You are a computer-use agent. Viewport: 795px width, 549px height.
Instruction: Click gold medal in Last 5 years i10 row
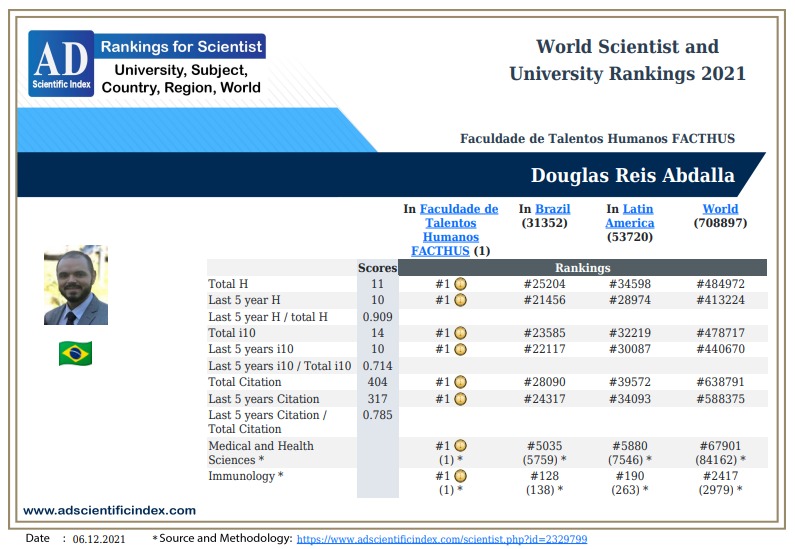460,349
